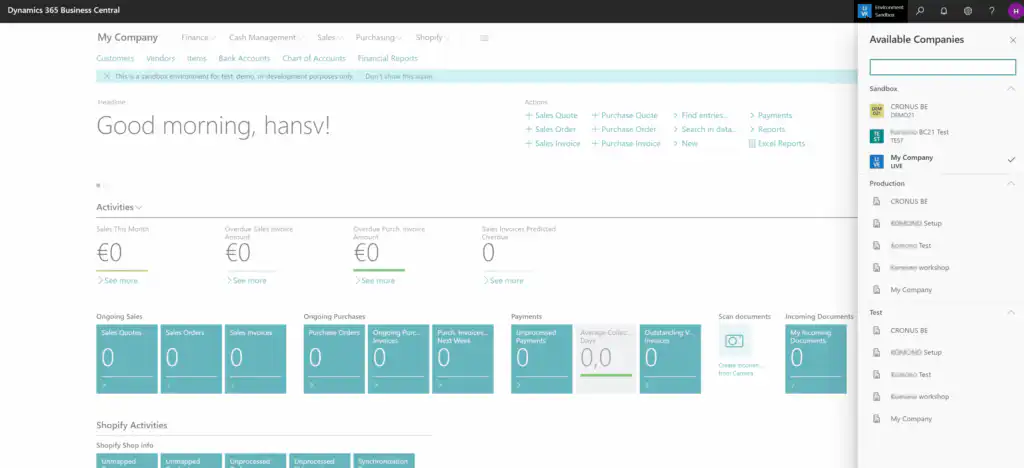Open the notifications bell

(943, 10)
